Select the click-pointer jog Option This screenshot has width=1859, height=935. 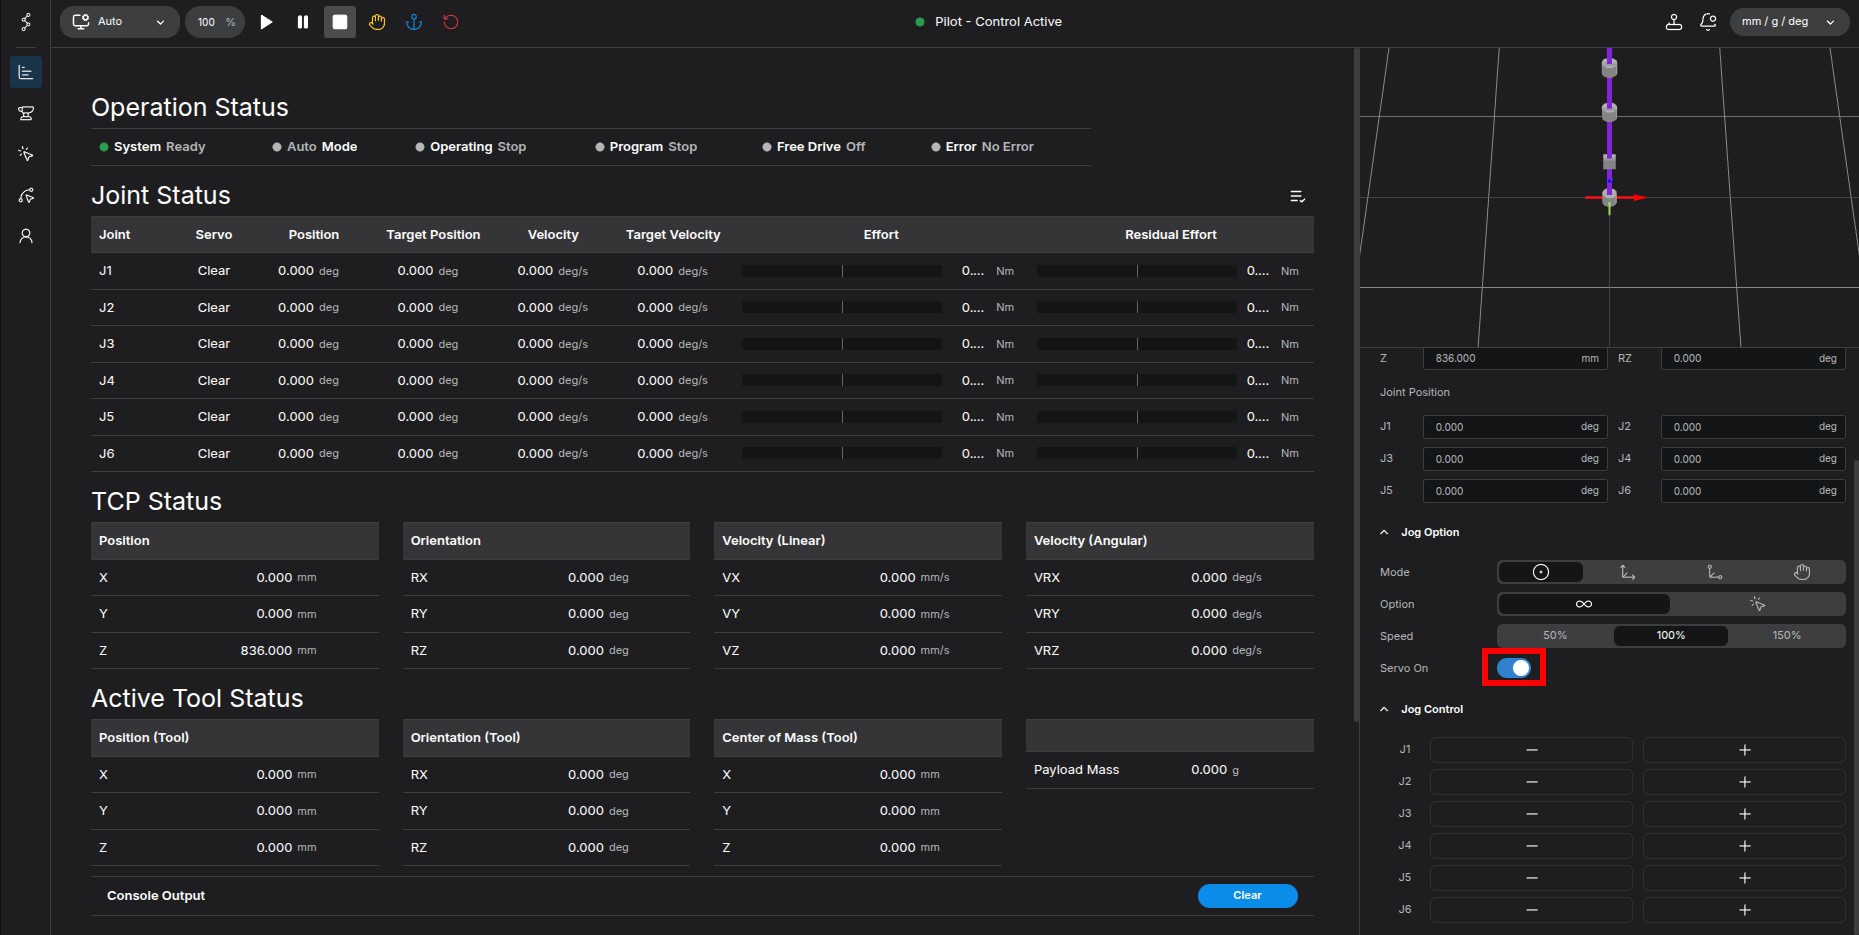[1757, 604]
